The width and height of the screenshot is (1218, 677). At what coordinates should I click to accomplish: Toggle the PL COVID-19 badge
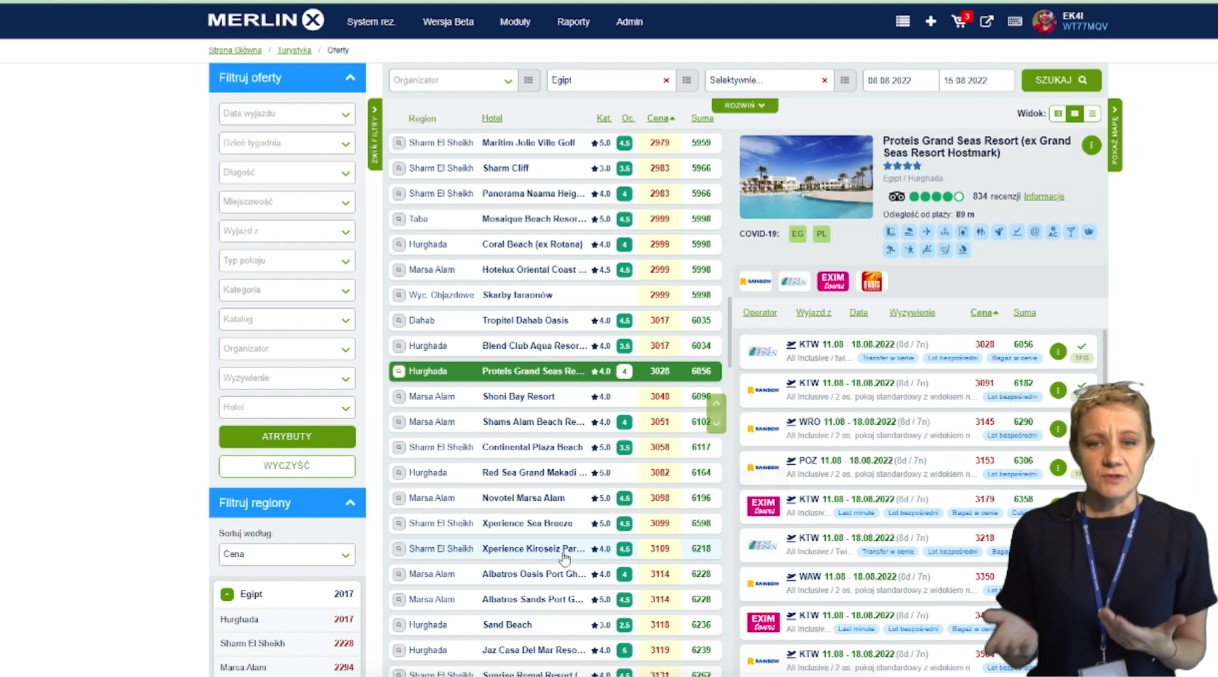tap(821, 234)
